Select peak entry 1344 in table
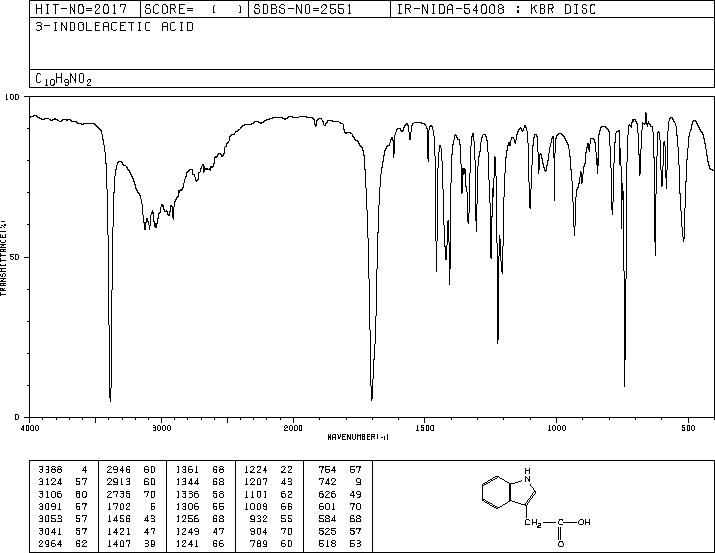This screenshot has width=715, height=553. 200,482
